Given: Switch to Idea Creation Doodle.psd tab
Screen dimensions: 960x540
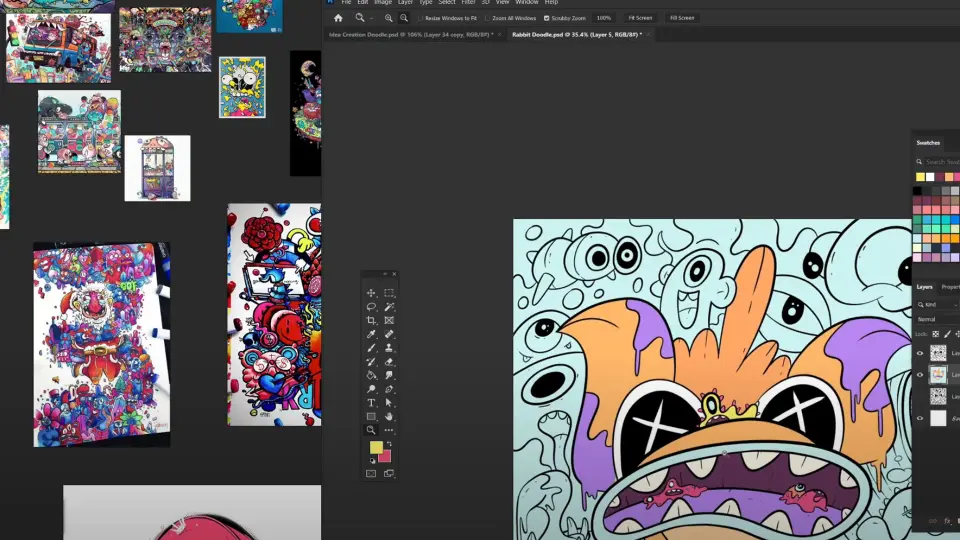Looking at the screenshot, I should (x=411, y=35).
